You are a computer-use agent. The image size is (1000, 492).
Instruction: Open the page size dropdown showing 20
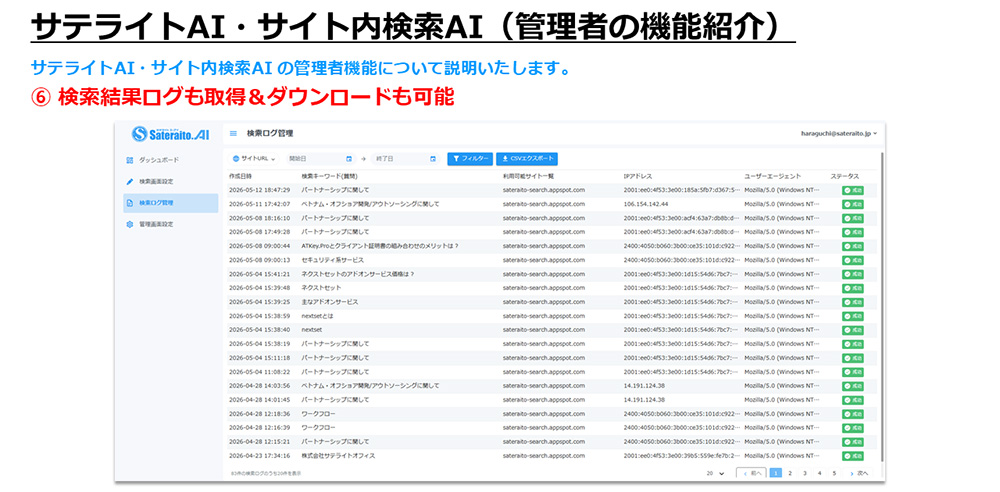[x=716, y=473]
